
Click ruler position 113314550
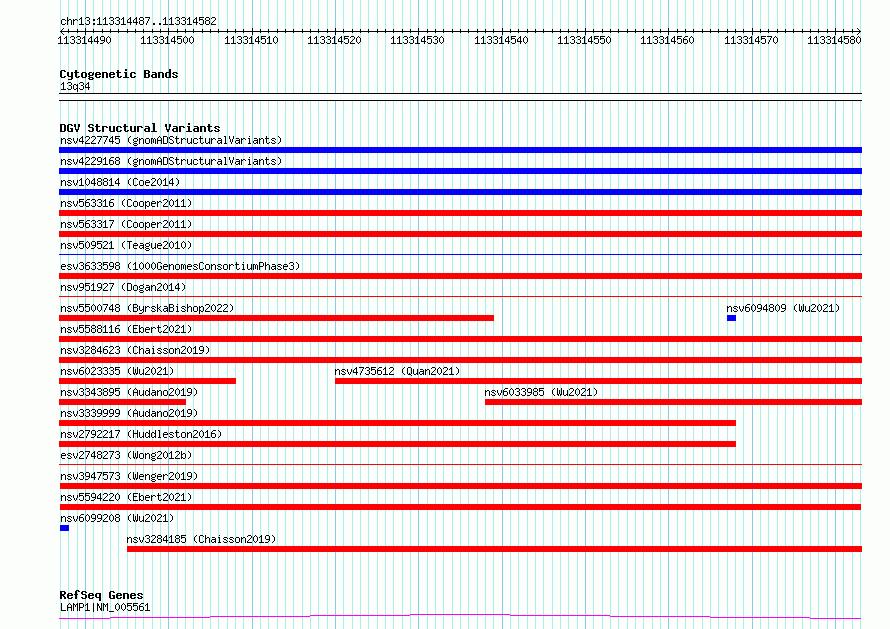(x=584, y=40)
